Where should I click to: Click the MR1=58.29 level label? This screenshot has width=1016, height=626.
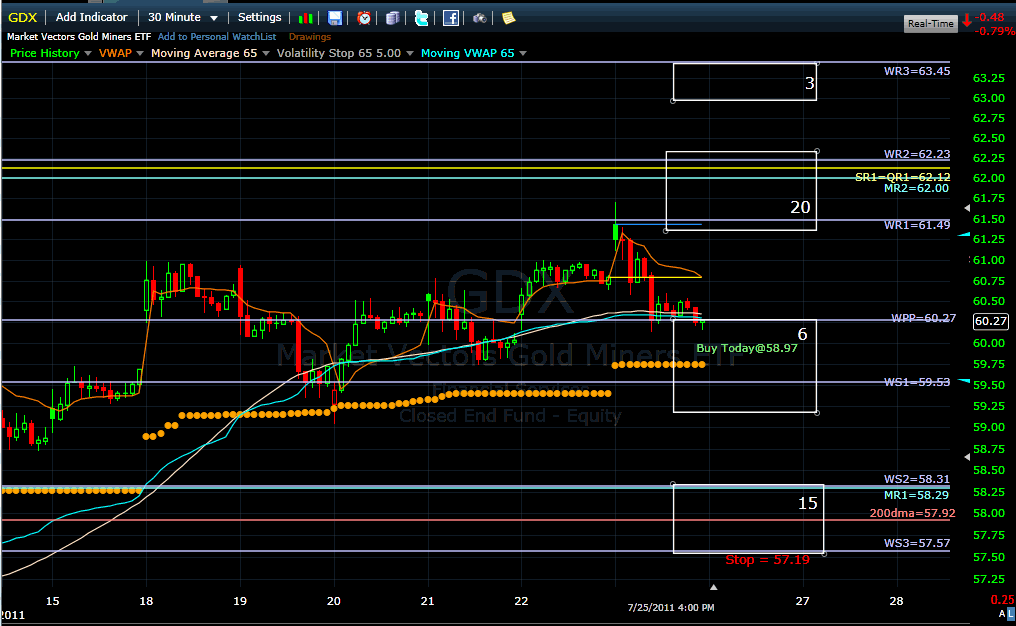(916, 495)
